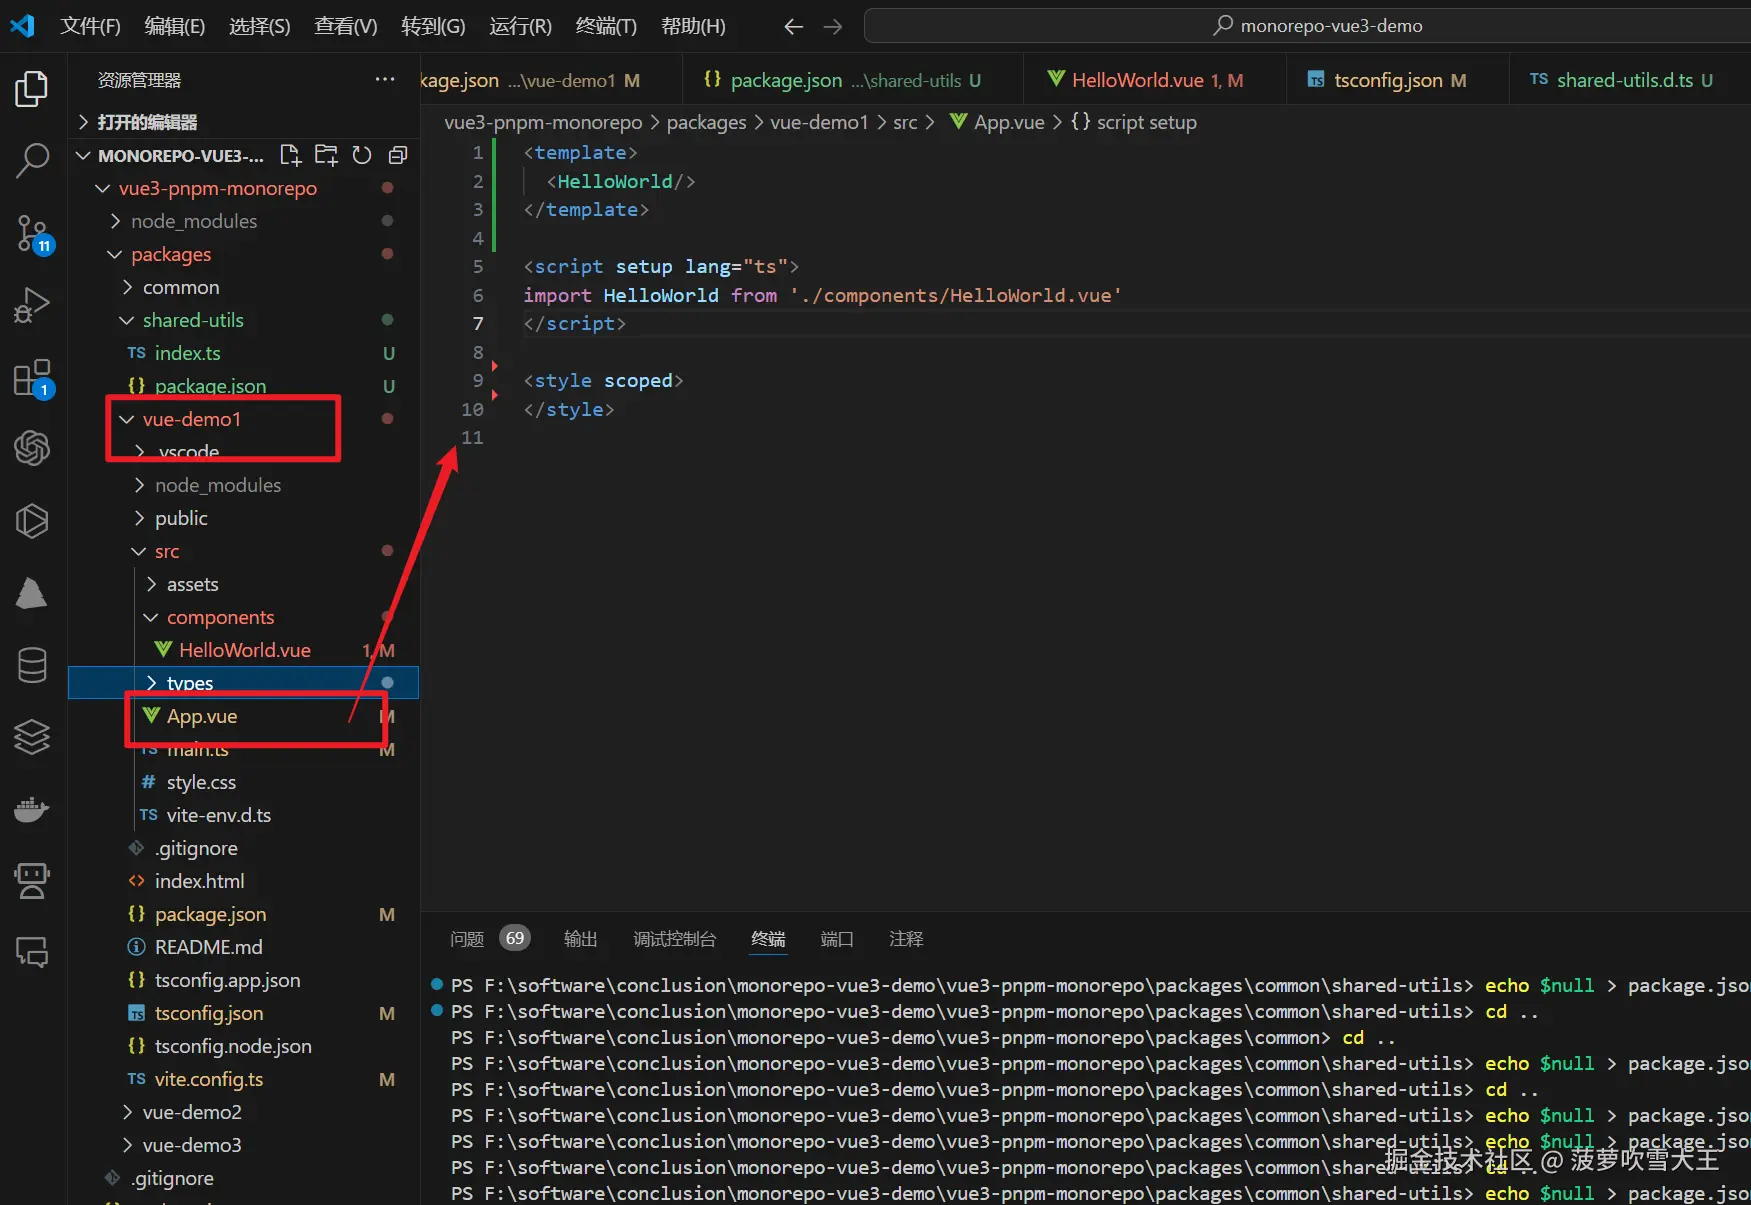
Task: Click the New Folder icon in explorer
Action: 326,155
